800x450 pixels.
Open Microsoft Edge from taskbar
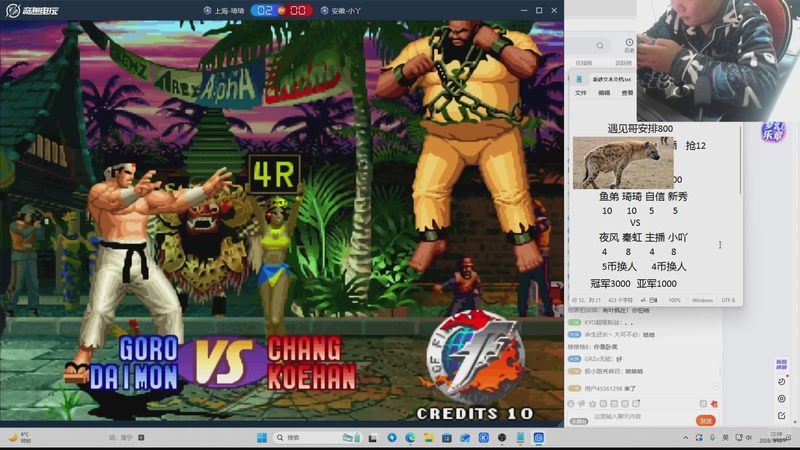[x=410, y=438]
